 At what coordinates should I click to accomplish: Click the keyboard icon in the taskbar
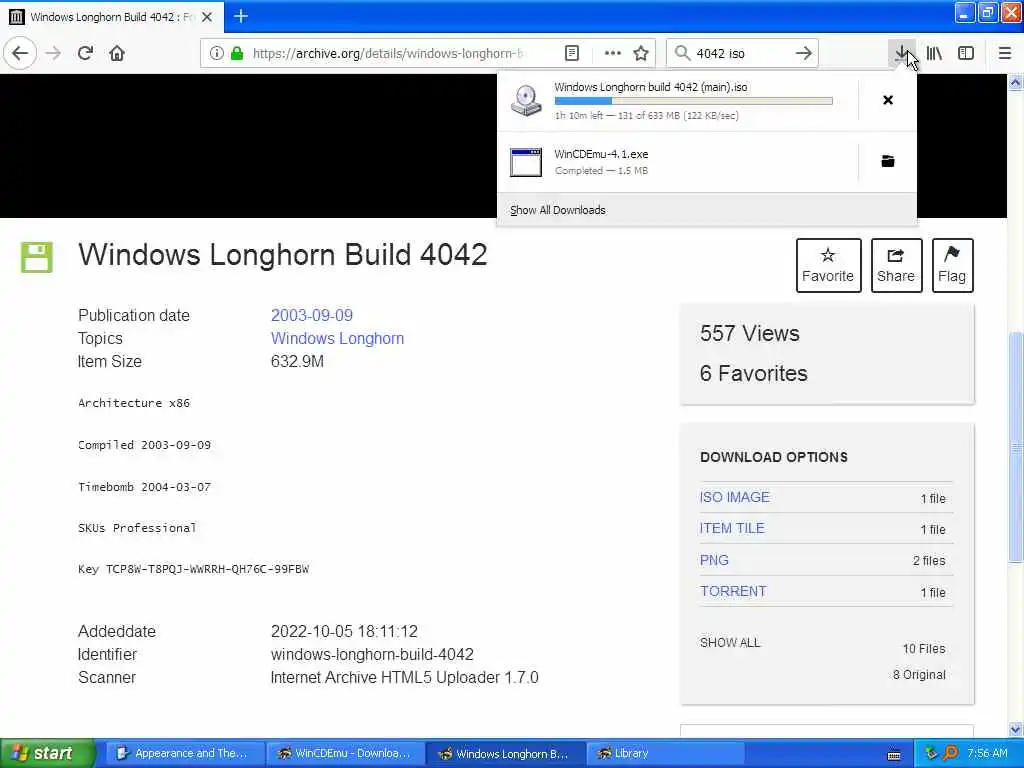pos(894,755)
